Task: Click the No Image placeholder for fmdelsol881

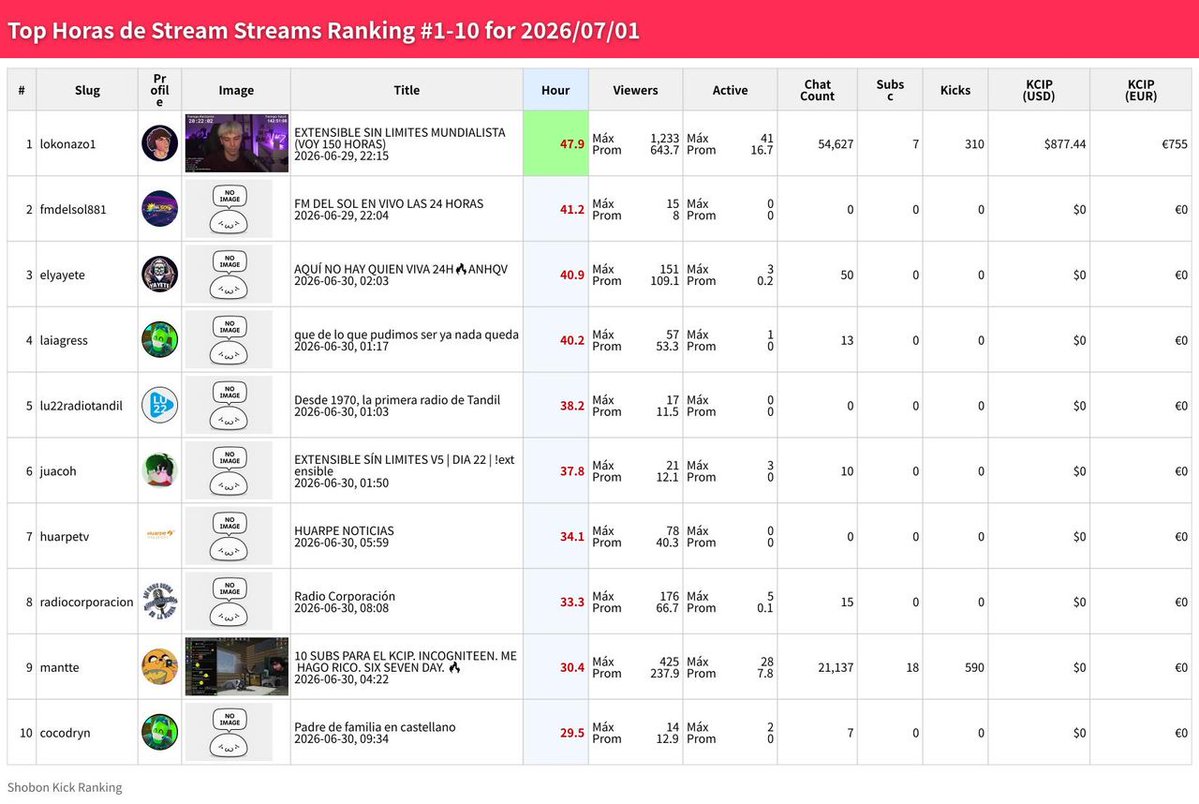Action: tap(229, 209)
